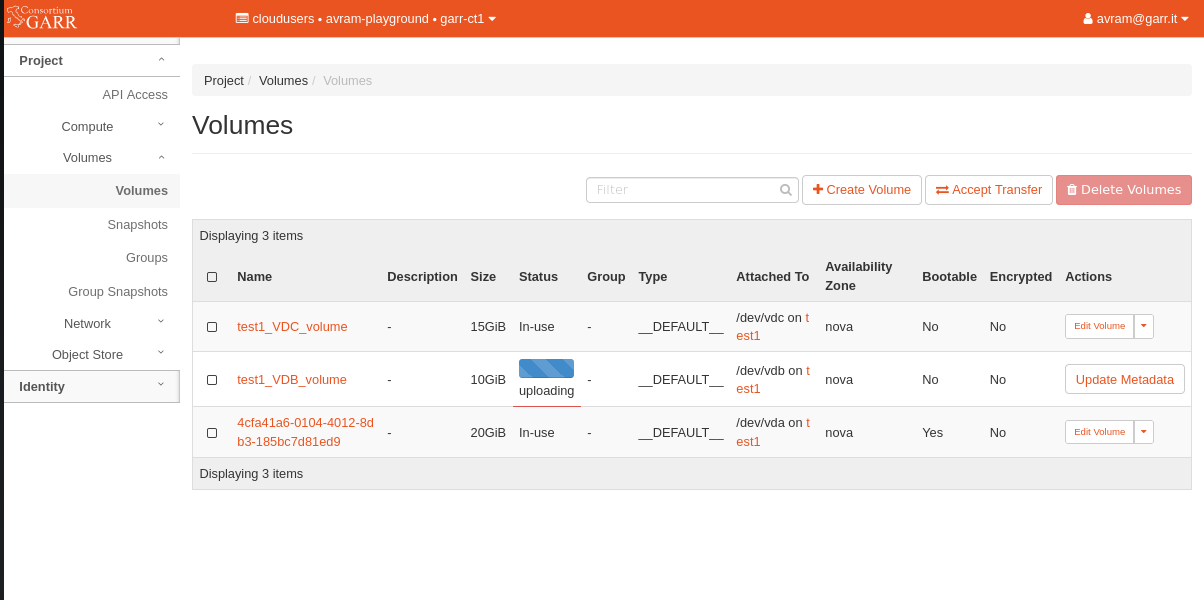Click Edit Volume for test1_VDC_volume
1204x600 pixels.
point(1099,326)
